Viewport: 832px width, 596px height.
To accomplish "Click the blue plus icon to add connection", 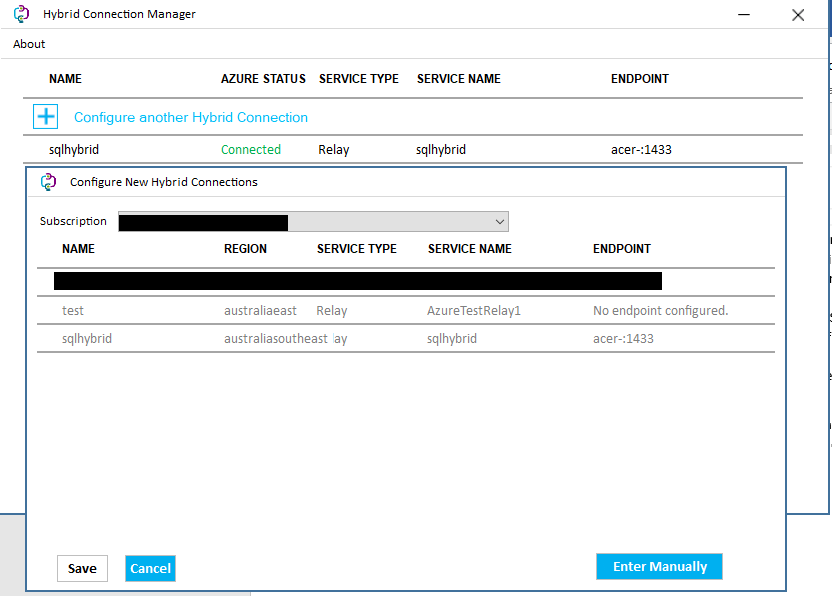I will click(x=46, y=117).
